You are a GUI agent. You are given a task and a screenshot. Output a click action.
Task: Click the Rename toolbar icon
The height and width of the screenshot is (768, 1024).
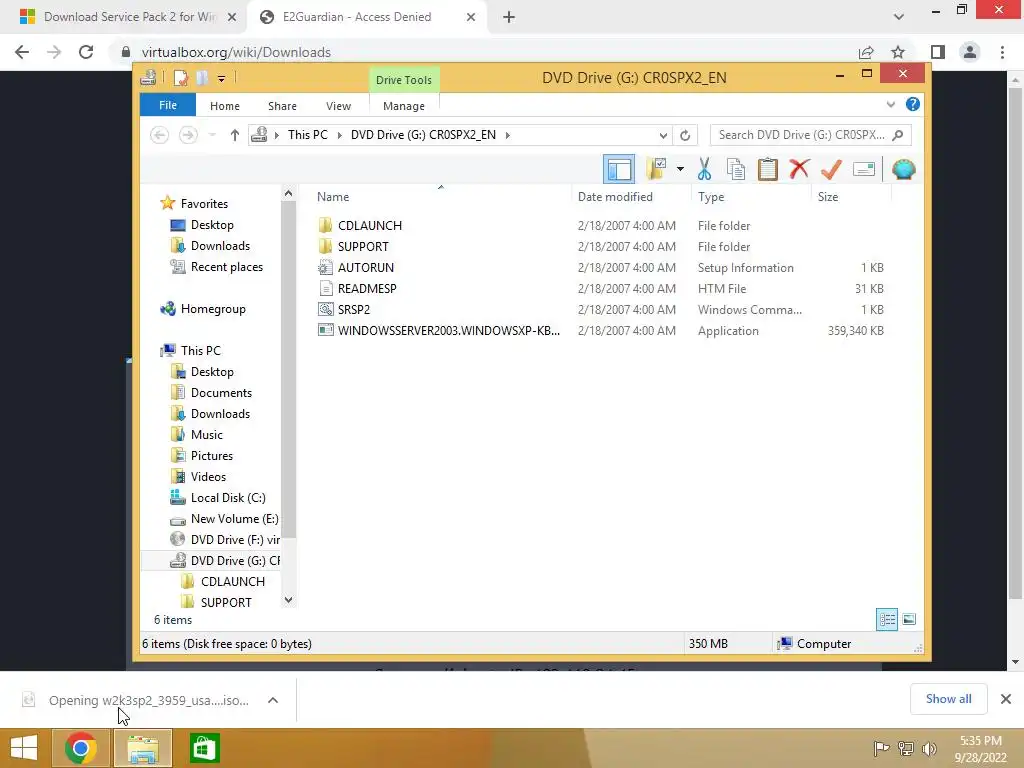[863, 169]
